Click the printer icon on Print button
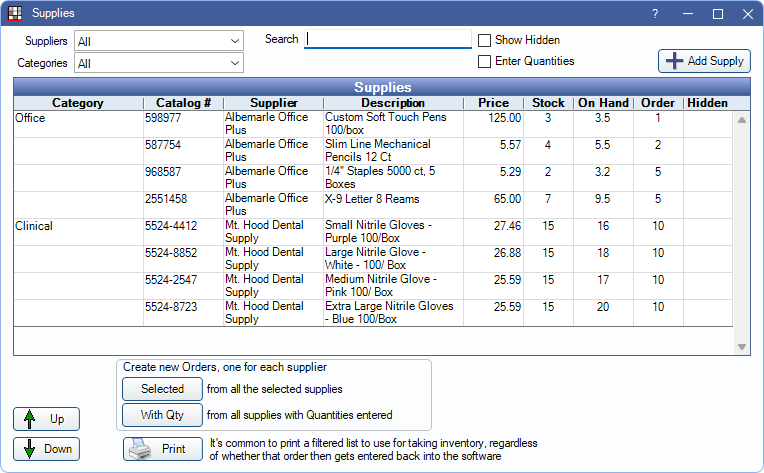Image resolution: width=764 pixels, height=473 pixels. pos(141,449)
